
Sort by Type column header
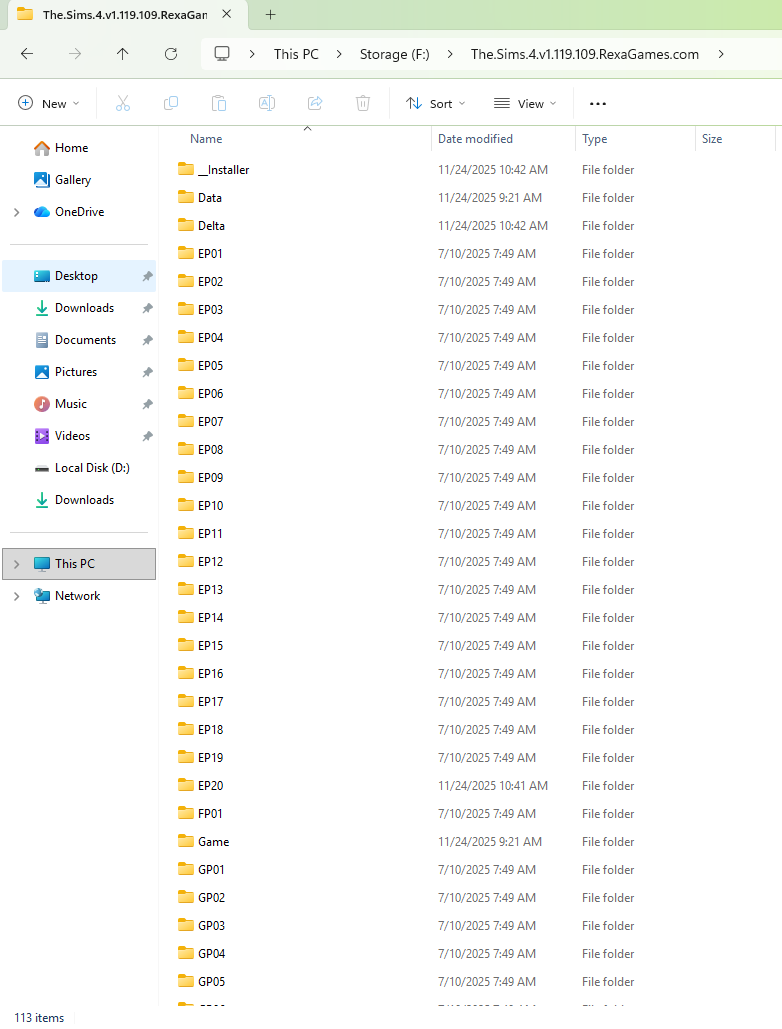pyautogui.click(x=594, y=138)
